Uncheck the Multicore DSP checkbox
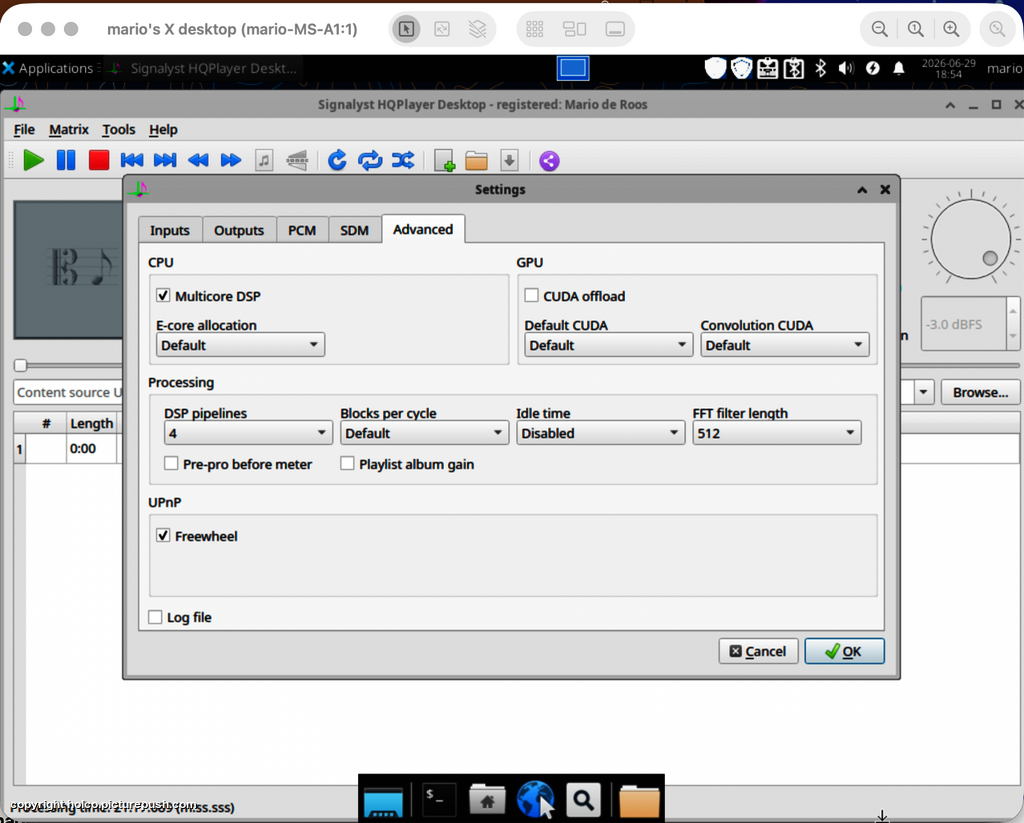The width and height of the screenshot is (1024, 823). (163, 295)
